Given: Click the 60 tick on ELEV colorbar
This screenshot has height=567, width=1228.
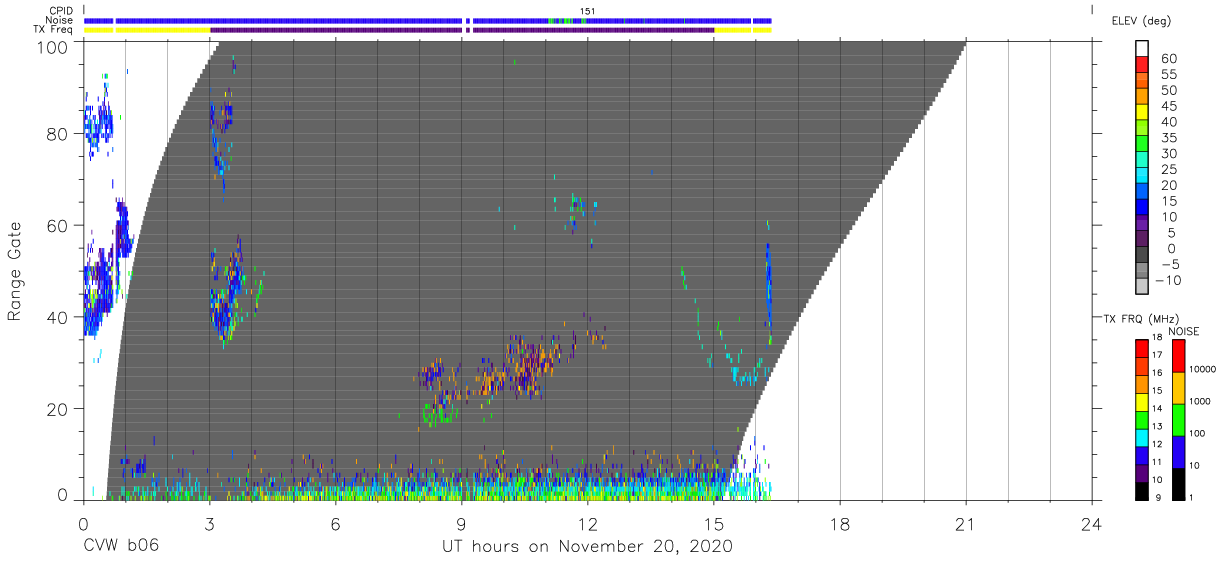Looking at the screenshot, I should click(x=1169, y=59).
